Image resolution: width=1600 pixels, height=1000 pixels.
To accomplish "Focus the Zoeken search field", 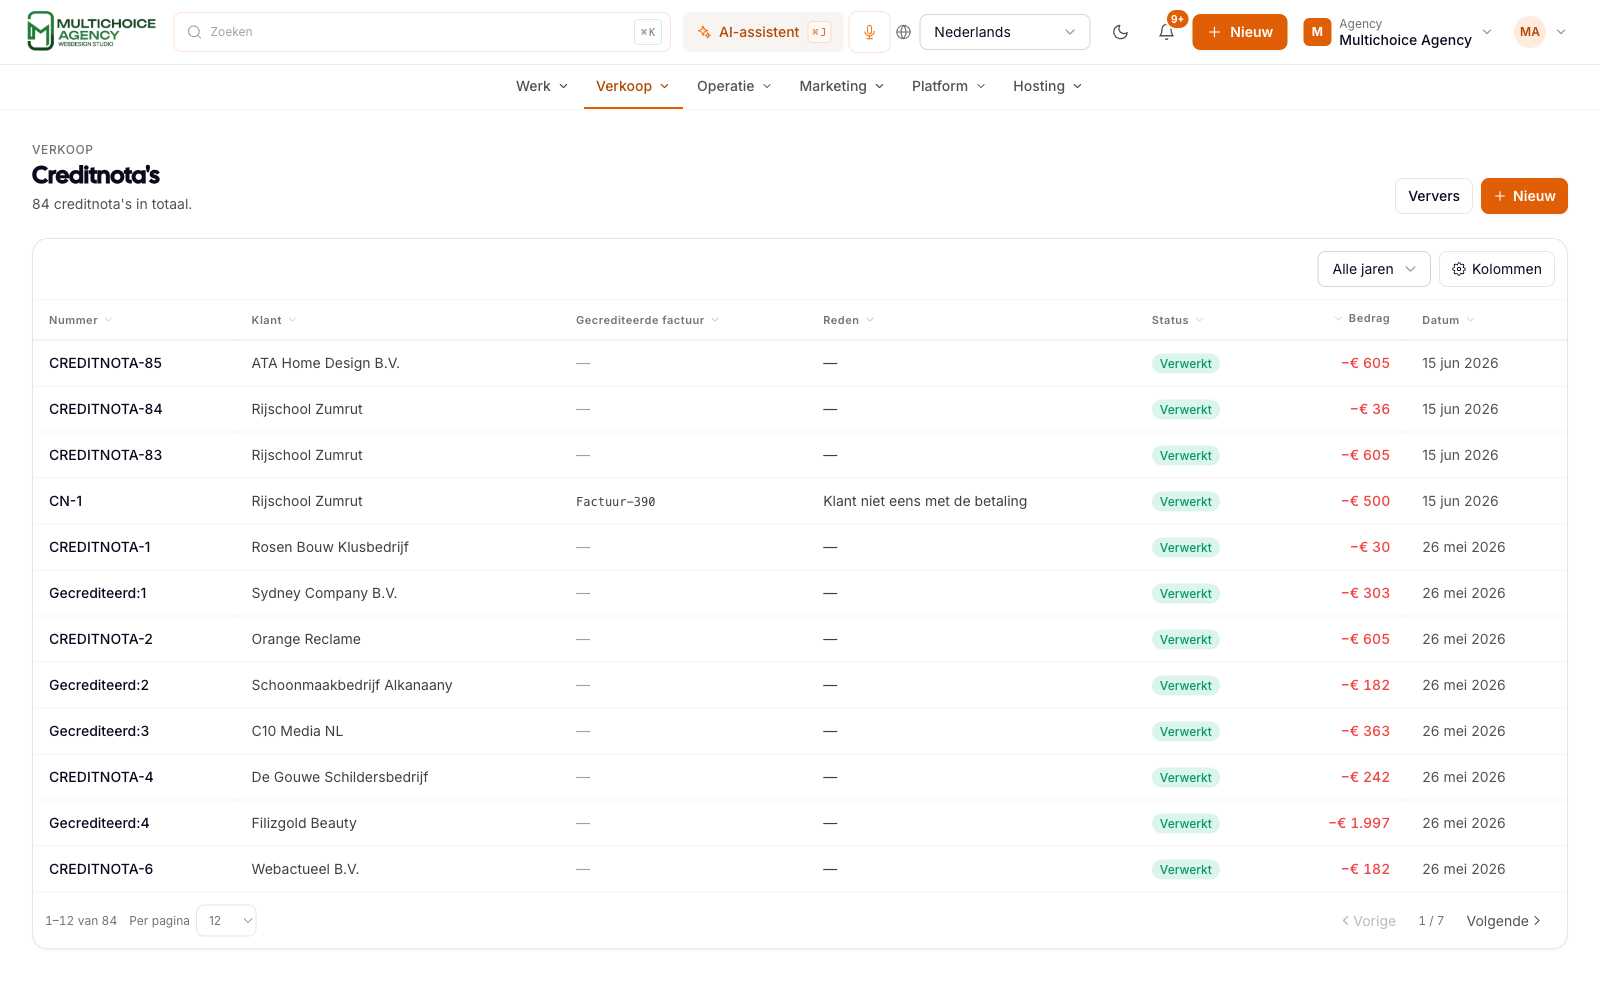I will tap(422, 32).
